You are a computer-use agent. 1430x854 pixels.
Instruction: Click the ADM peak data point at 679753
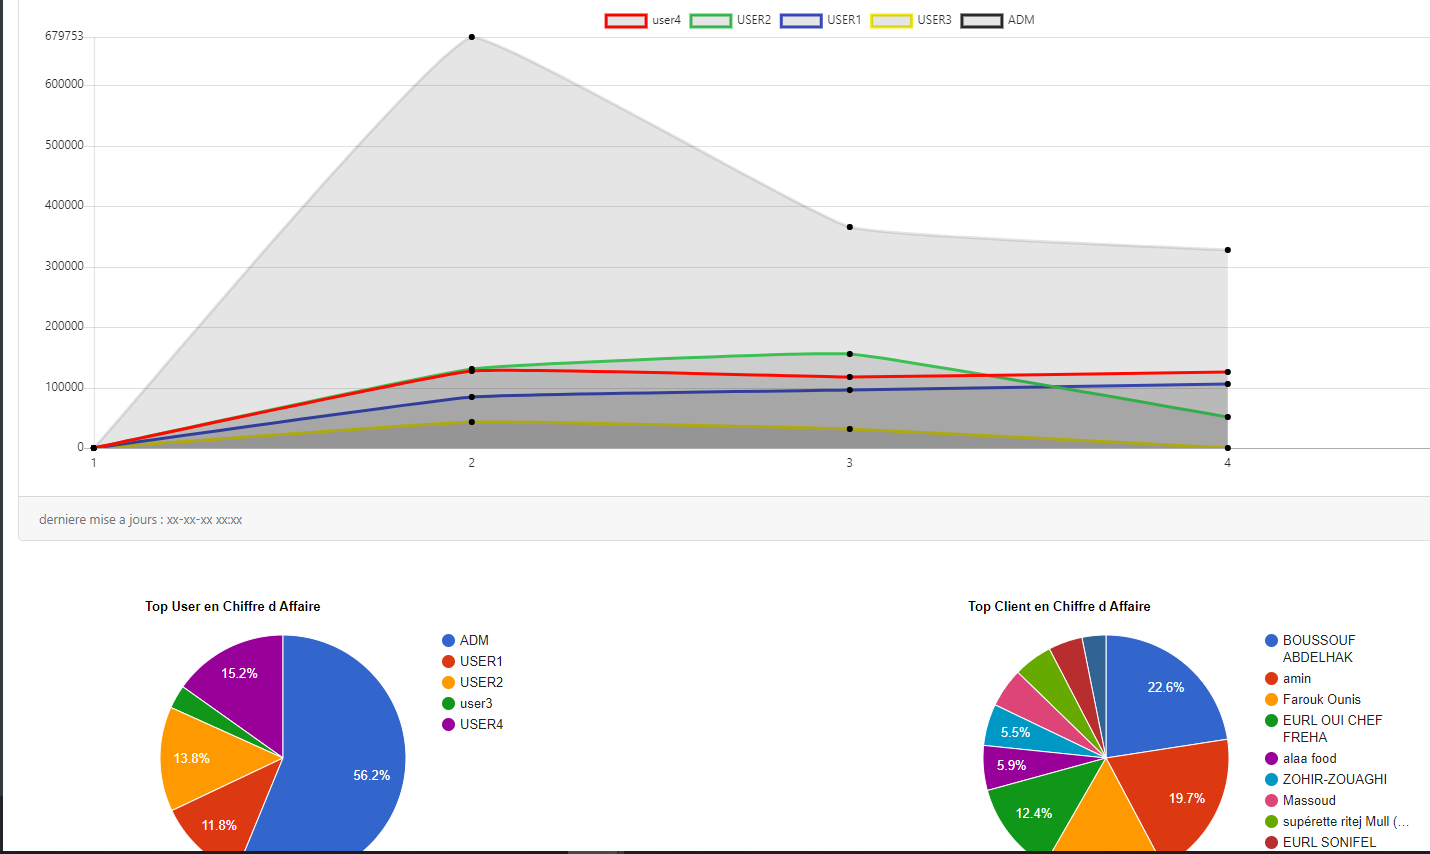coord(472,37)
